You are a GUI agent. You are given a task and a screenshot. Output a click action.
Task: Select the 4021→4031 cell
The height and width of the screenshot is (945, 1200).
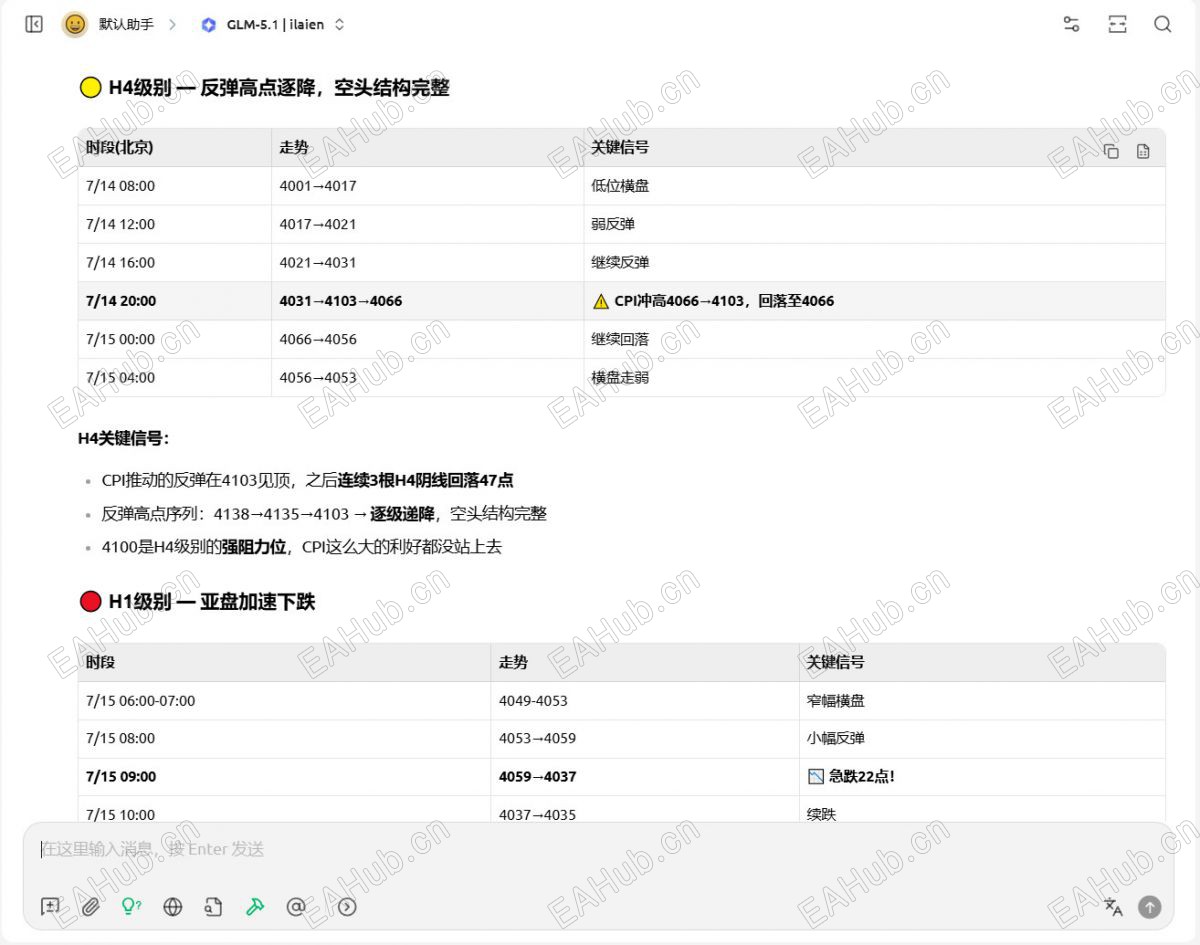pyautogui.click(x=427, y=263)
